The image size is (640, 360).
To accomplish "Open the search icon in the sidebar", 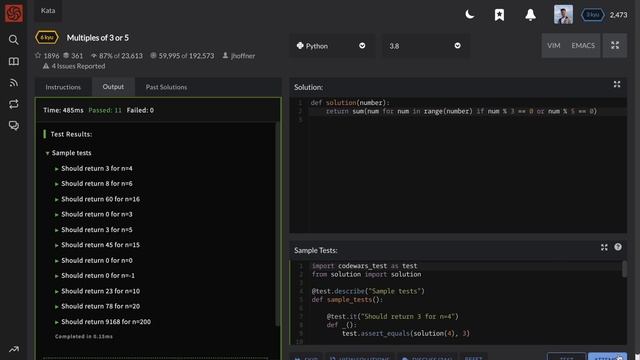I will point(13,40).
